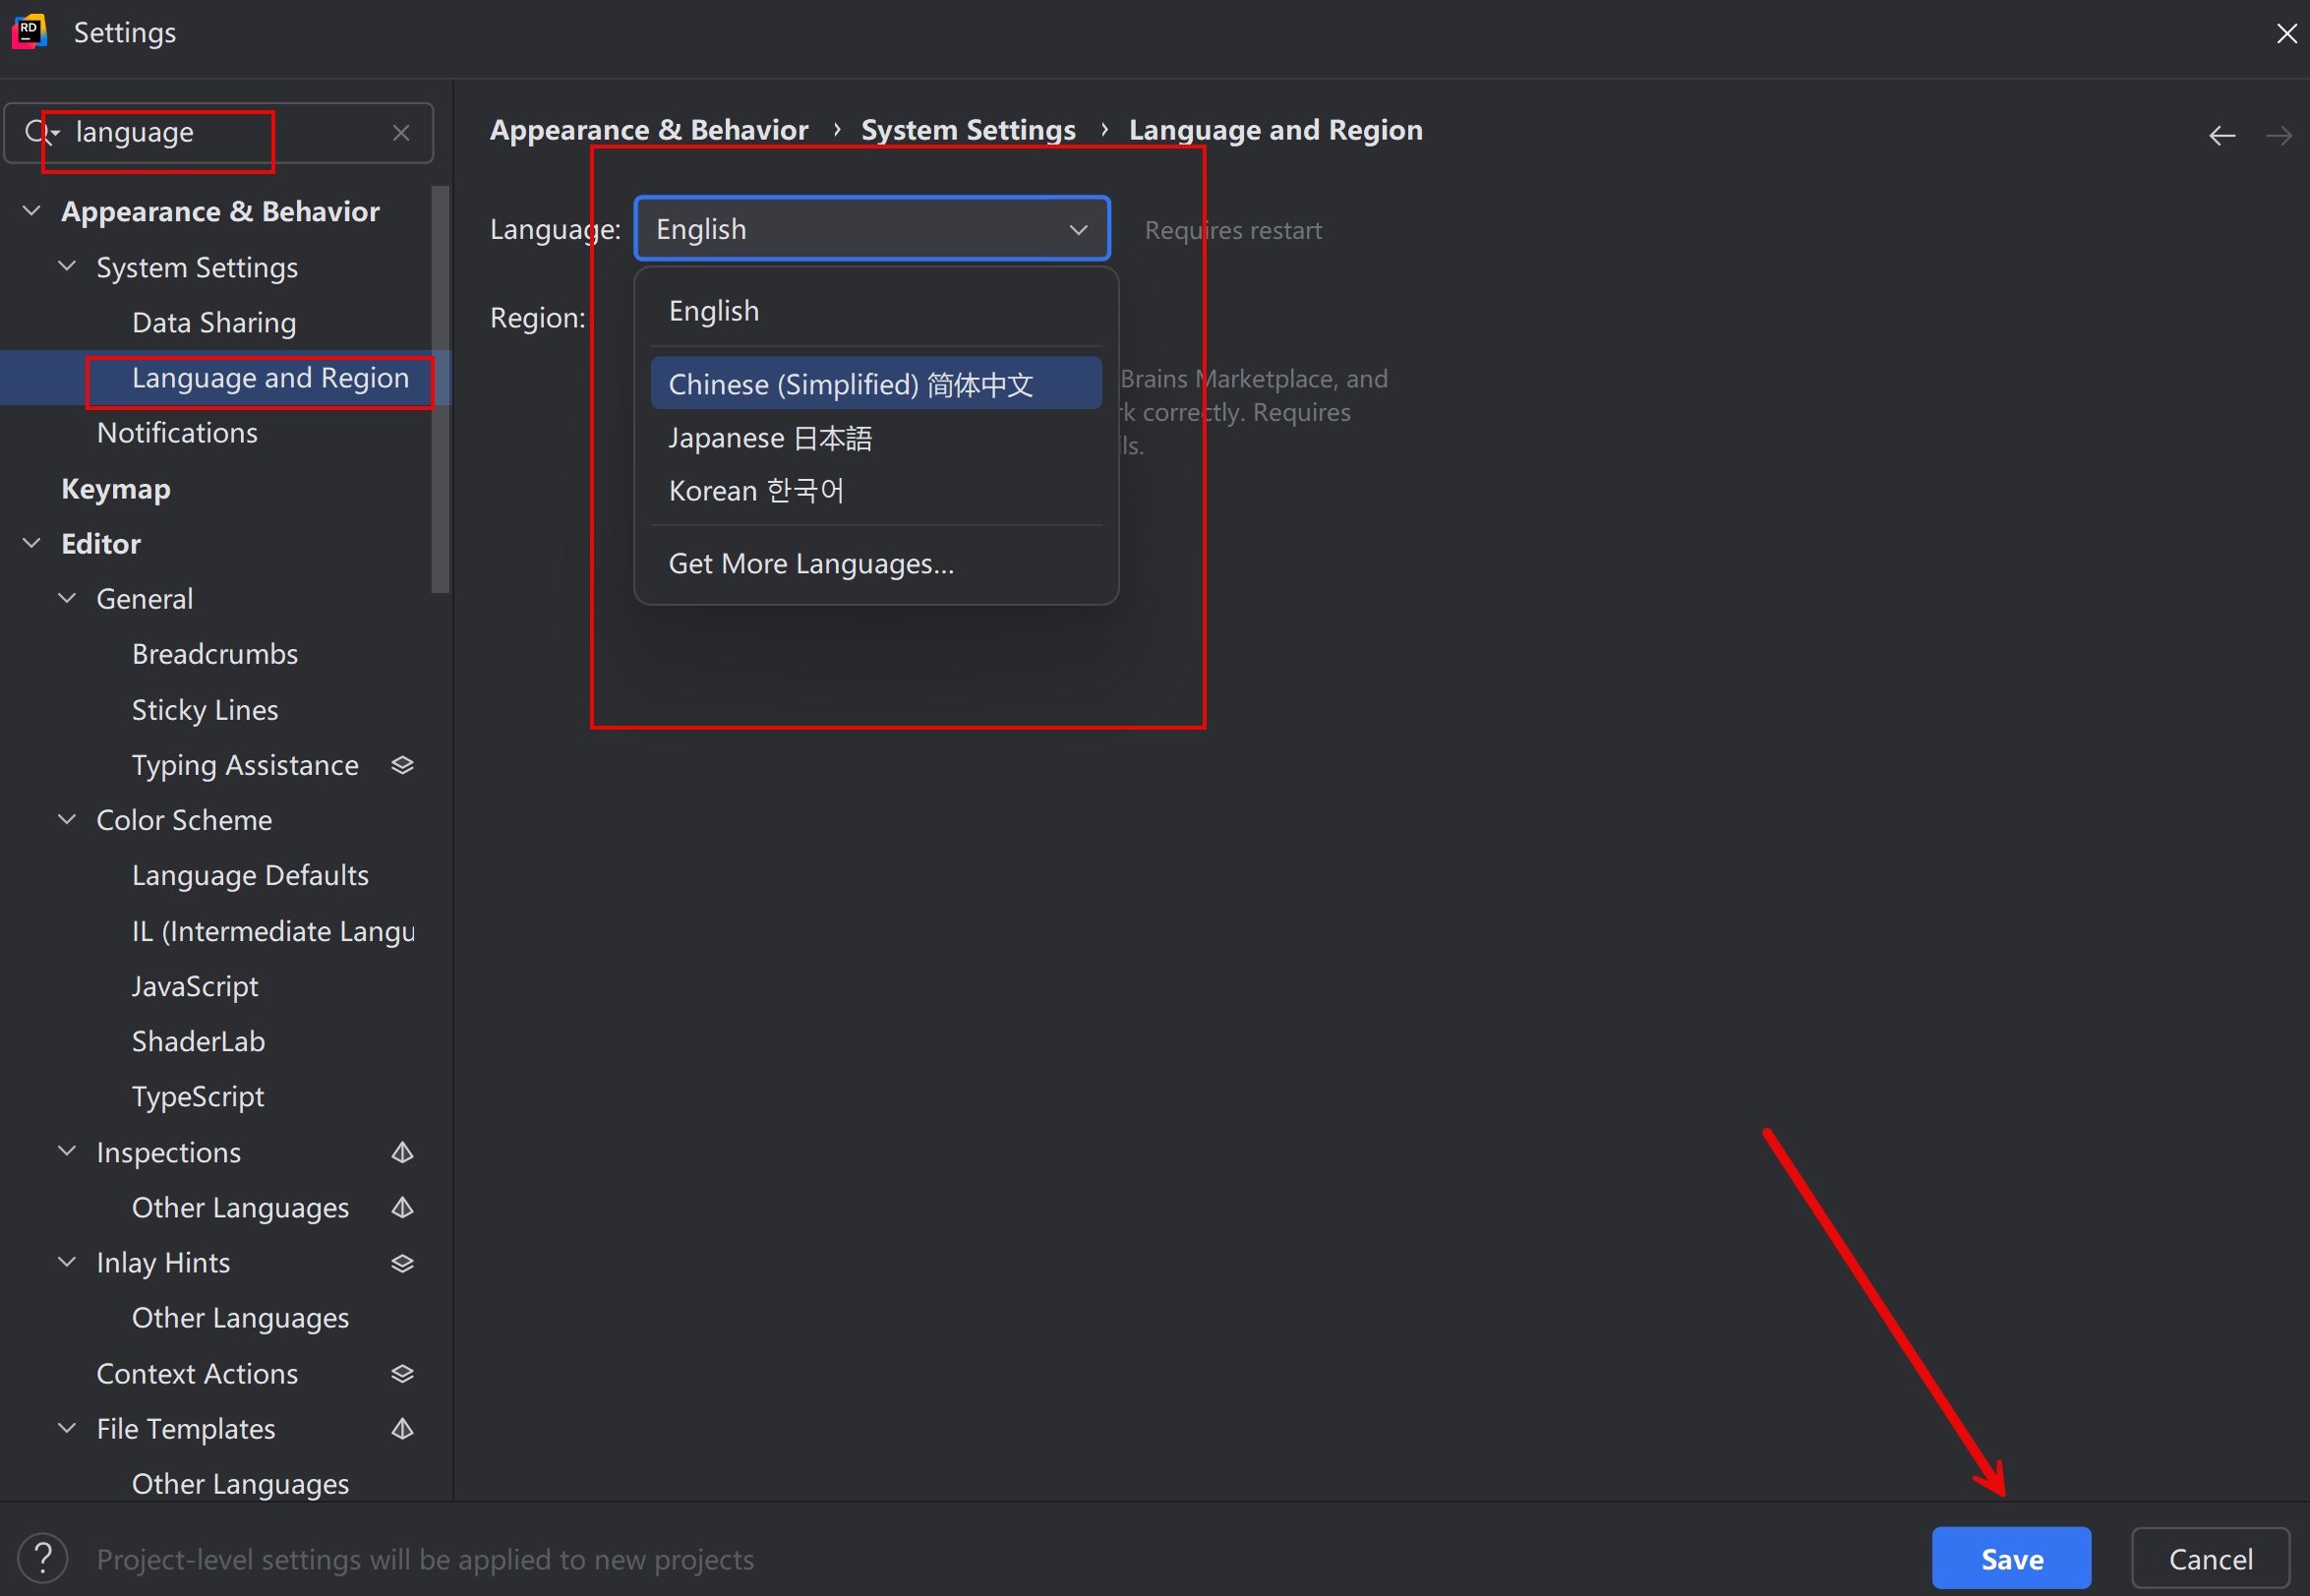2310x1596 pixels.
Task: Click Get More Languages... entry
Action: click(811, 564)
